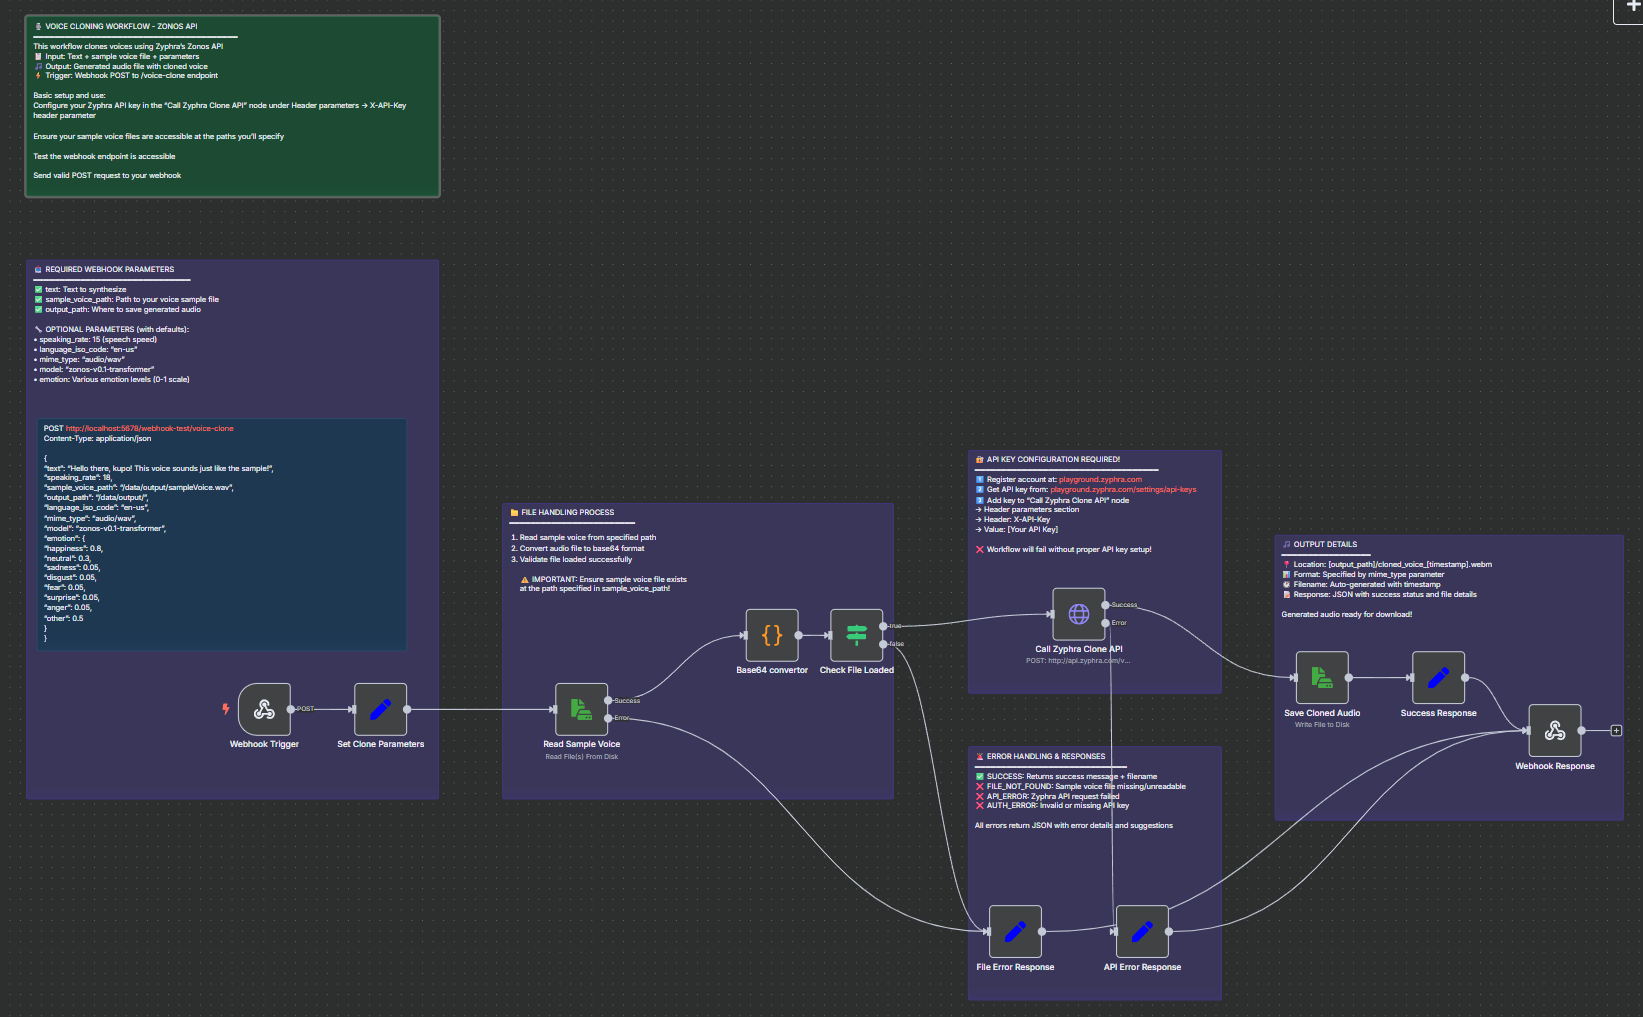
Task: Open the Set Clone Parameters edit node
Action: coord(379,710)
